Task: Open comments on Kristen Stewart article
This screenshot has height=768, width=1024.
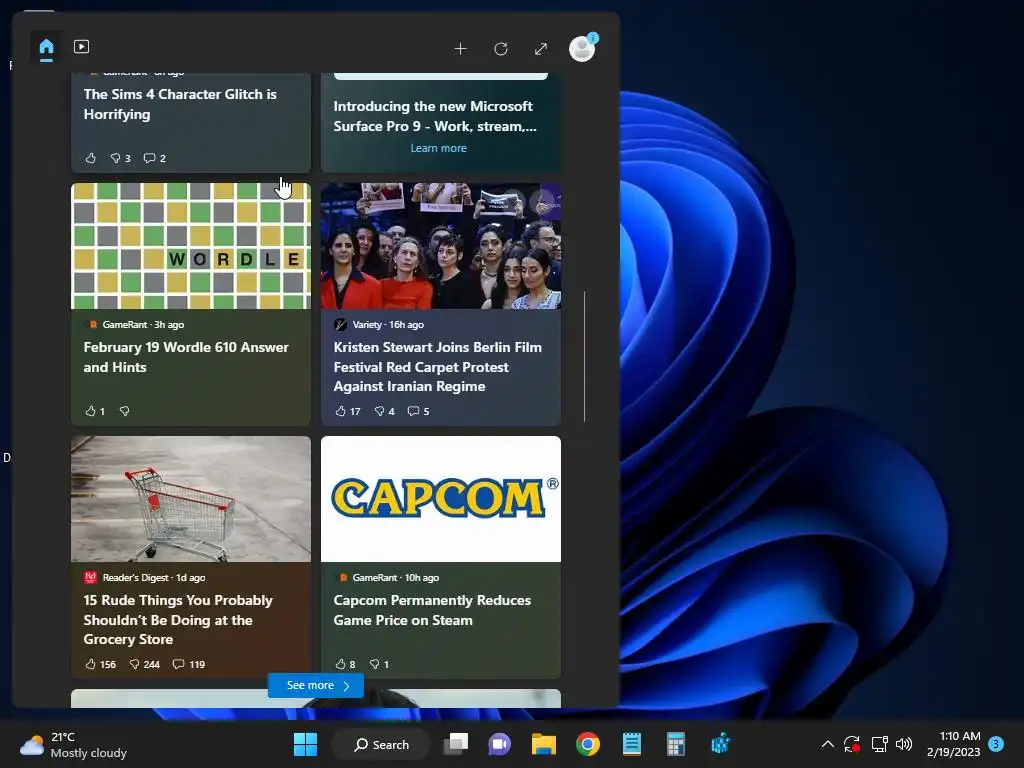Action: [419, 411]
